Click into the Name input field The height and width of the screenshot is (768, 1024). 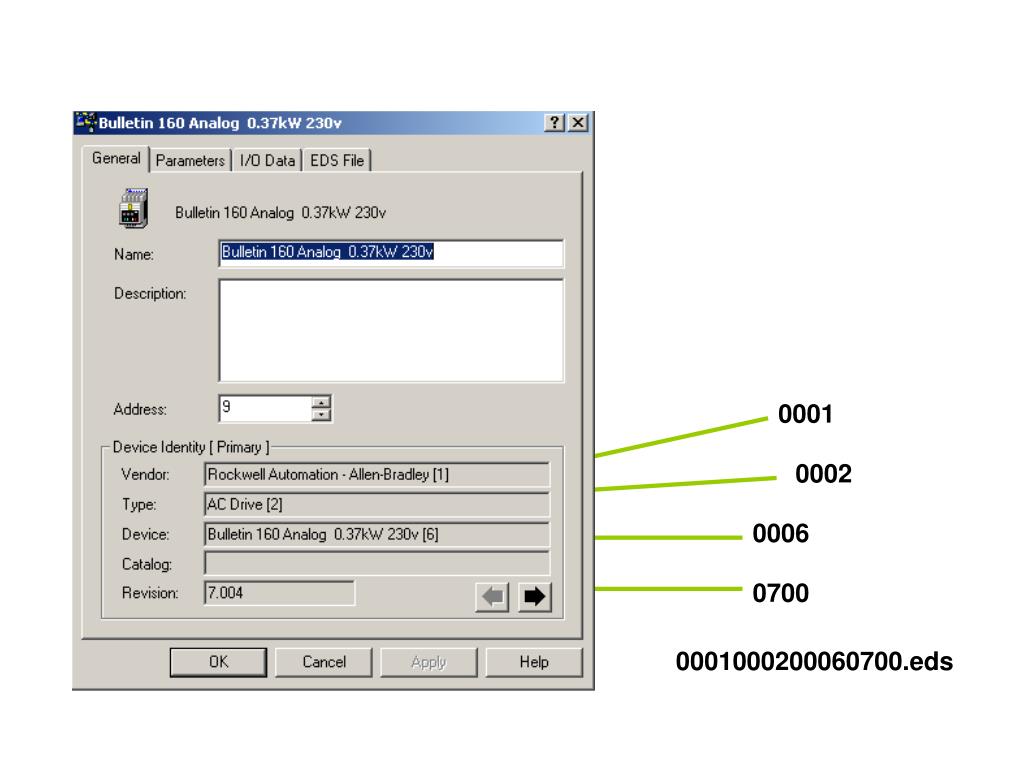point(391,253)
